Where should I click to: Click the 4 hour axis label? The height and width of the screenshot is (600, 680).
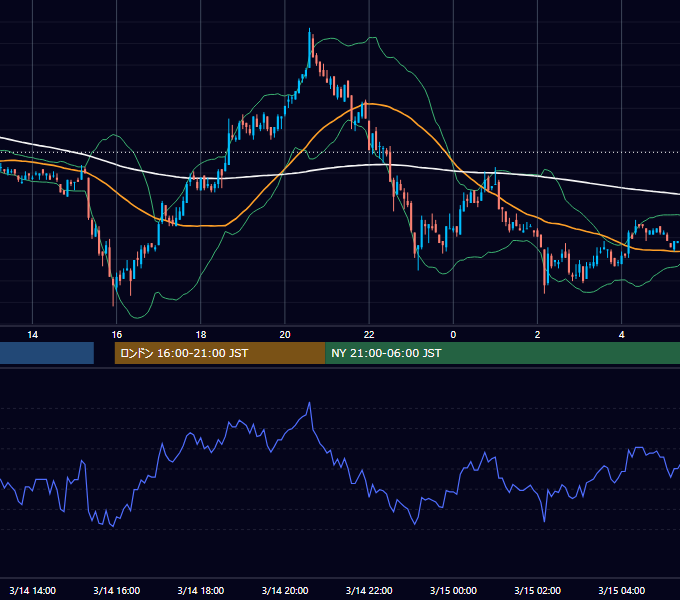621,335
